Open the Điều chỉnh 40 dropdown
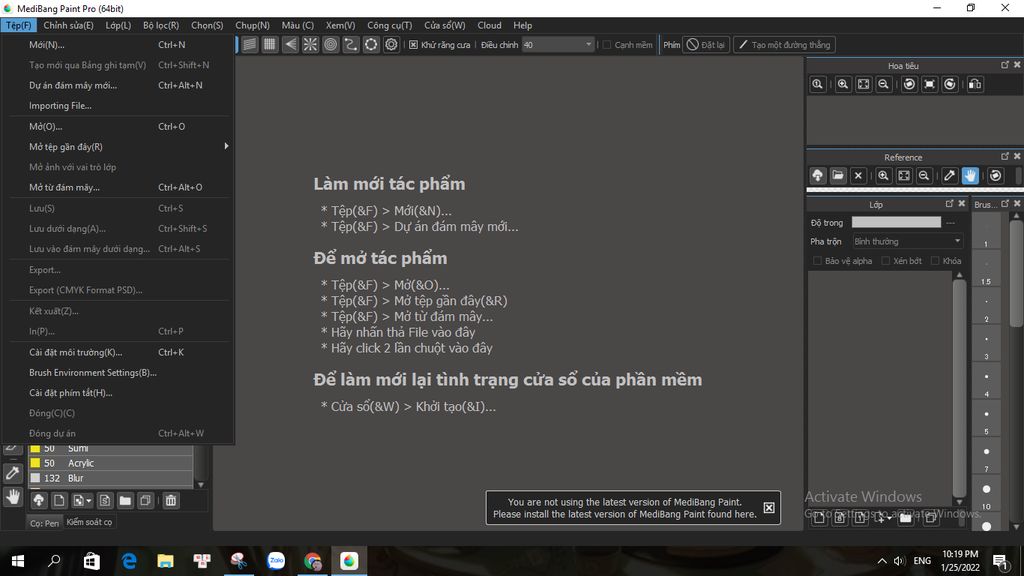This screenshot has height=576, width=1024. point(558,45)
